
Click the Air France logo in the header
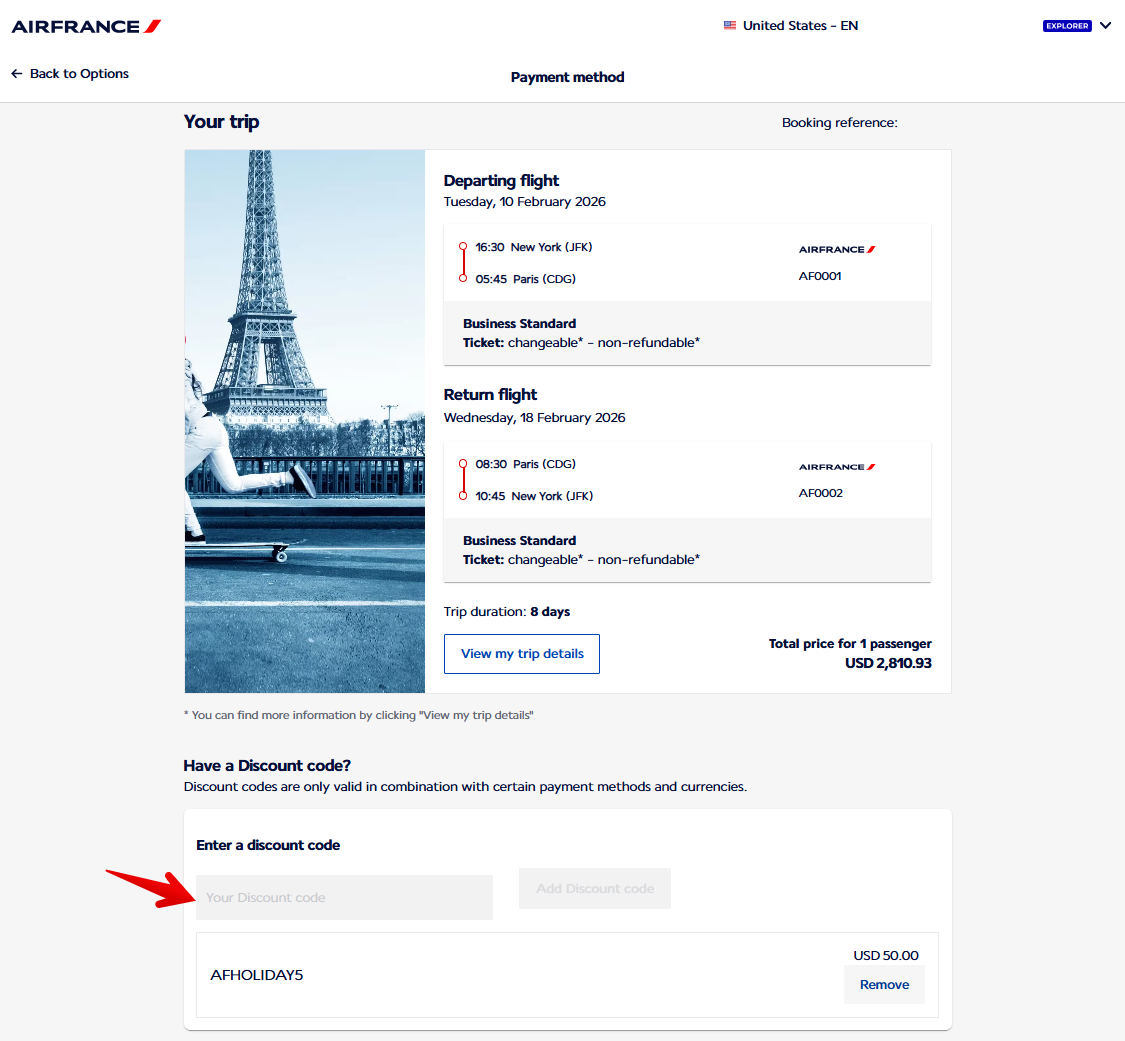point(85,26)
